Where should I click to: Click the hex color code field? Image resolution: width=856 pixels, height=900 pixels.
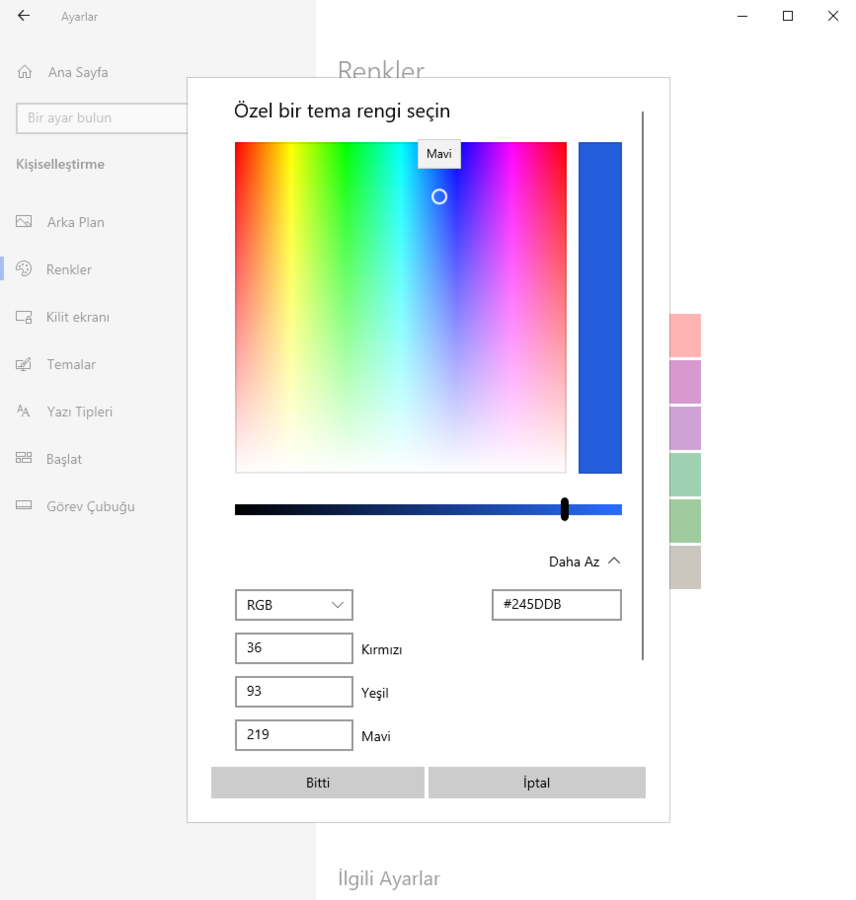556,605
